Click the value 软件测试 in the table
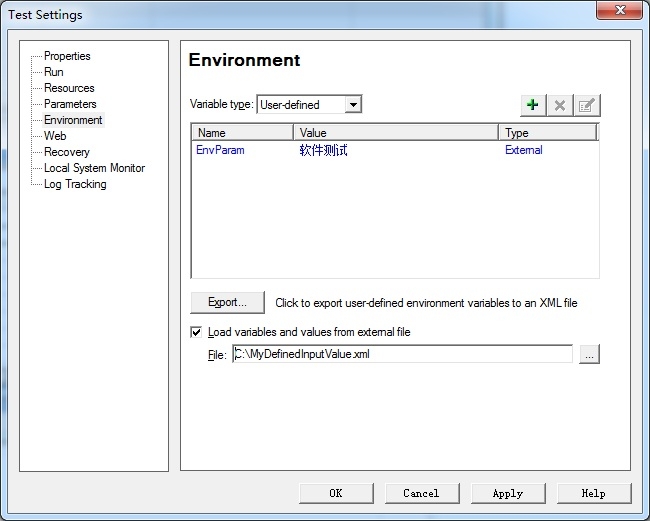 pyautogui.click(x=323, y=150)
